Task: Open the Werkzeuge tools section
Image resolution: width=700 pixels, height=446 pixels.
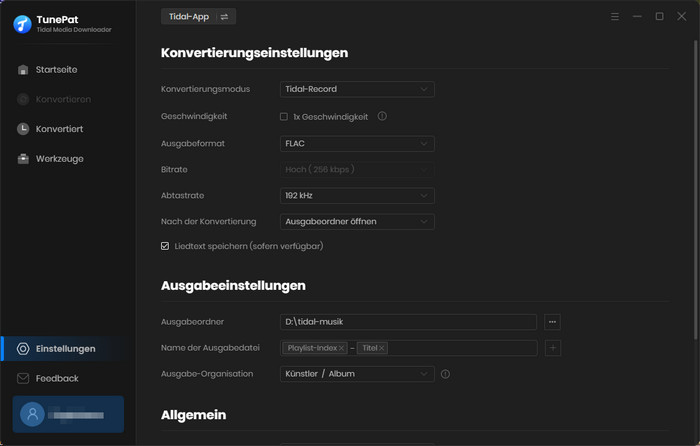Action: pyautogui.click(x=59, y=158)
